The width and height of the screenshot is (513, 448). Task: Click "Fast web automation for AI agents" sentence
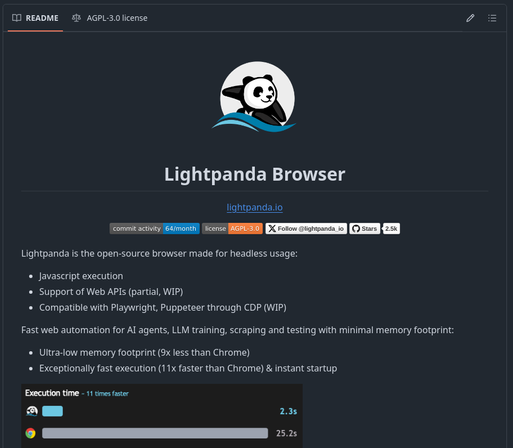(x=237, y=330)
